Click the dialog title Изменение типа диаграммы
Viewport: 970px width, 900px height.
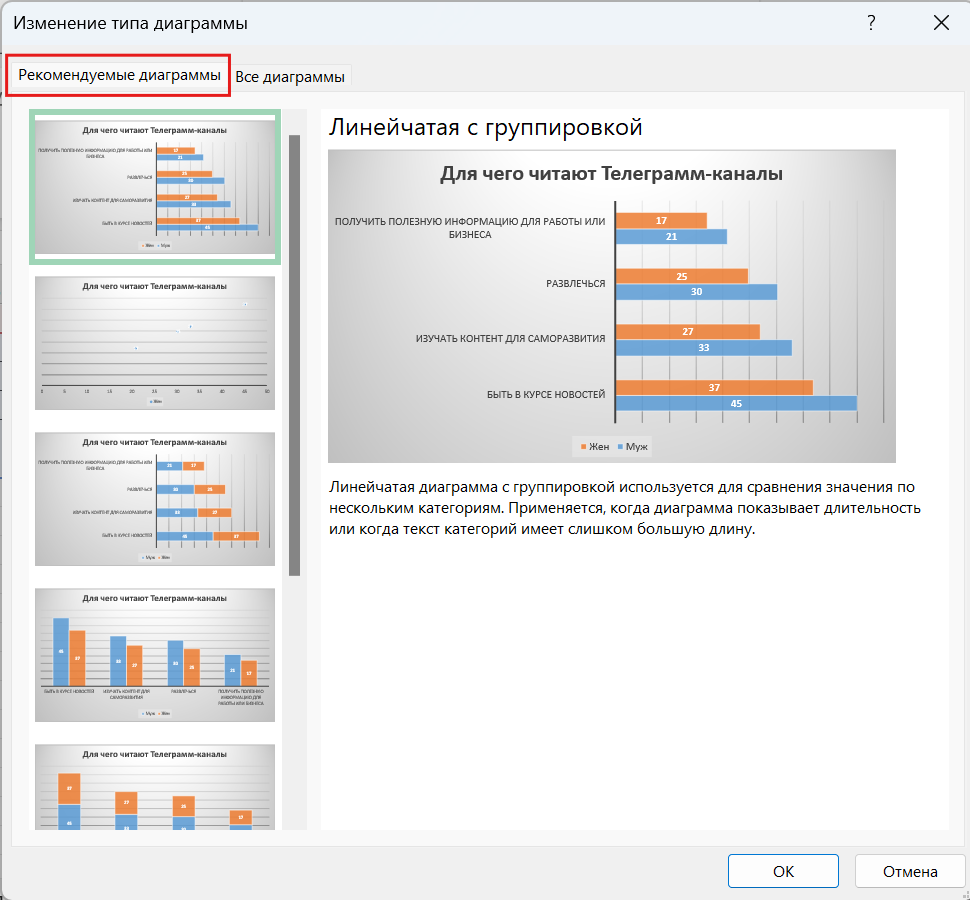tap(130, 22)
